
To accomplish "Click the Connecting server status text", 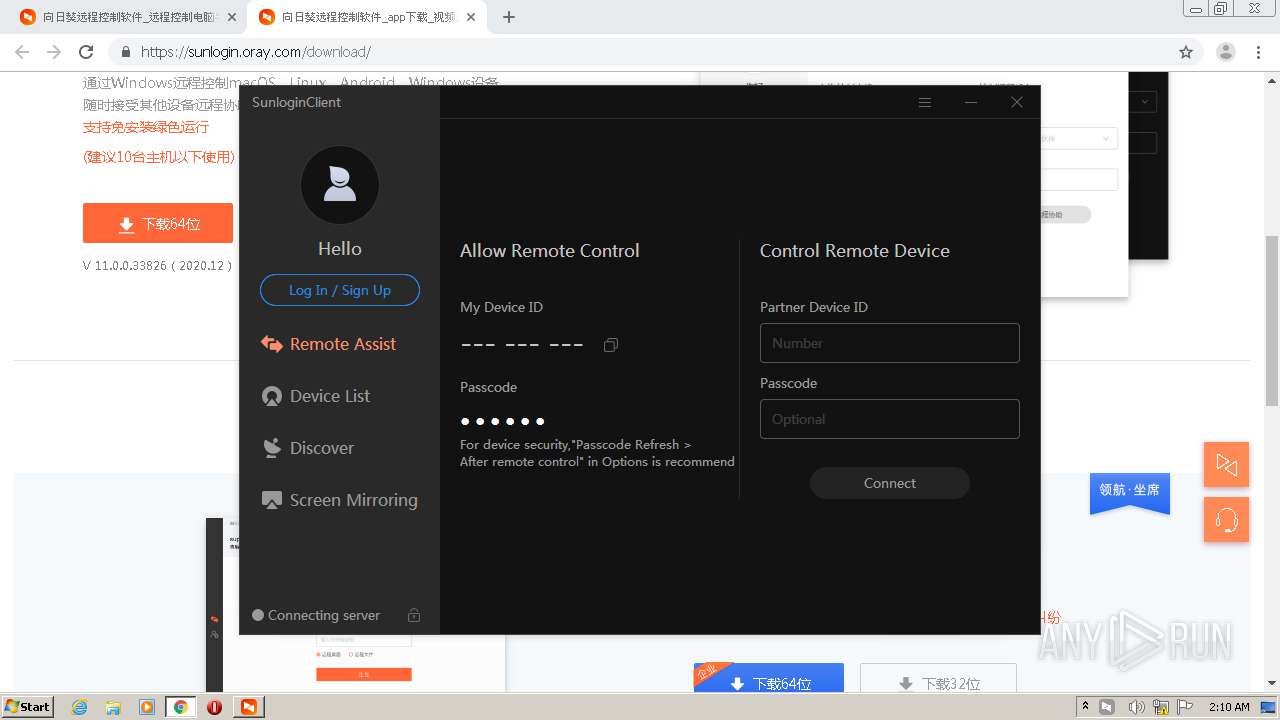I will point(324,615).
